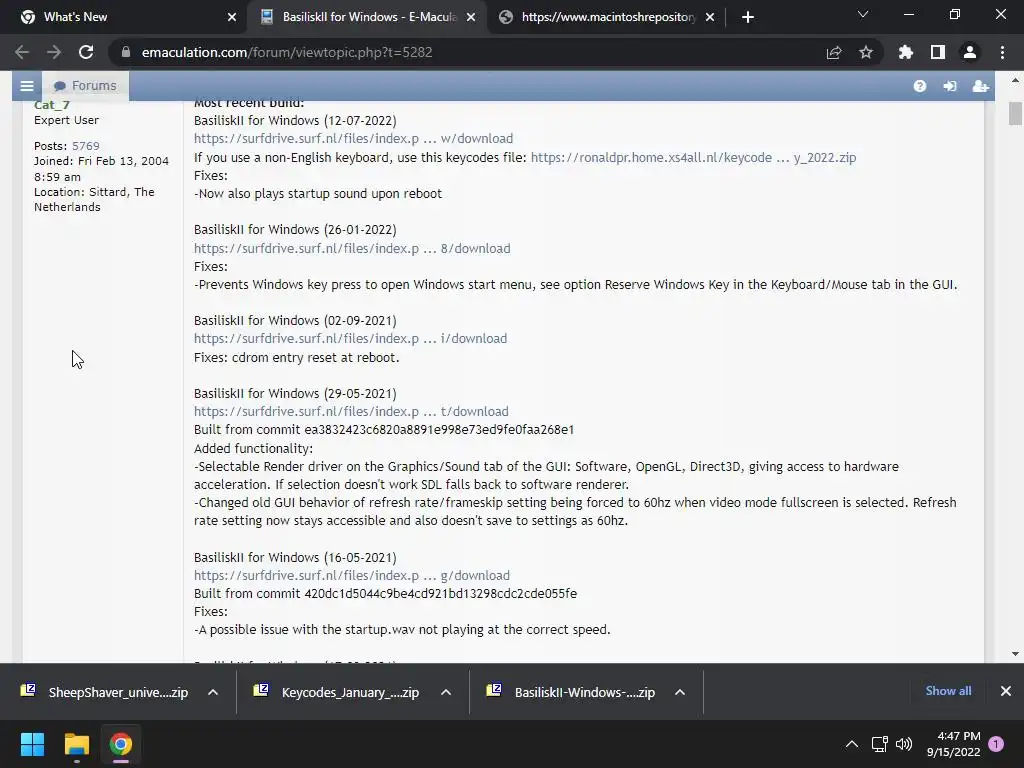The height and width of the screenshot is (768, 1024).
Task: Close the downloads bar
Action: [1006, 691]
